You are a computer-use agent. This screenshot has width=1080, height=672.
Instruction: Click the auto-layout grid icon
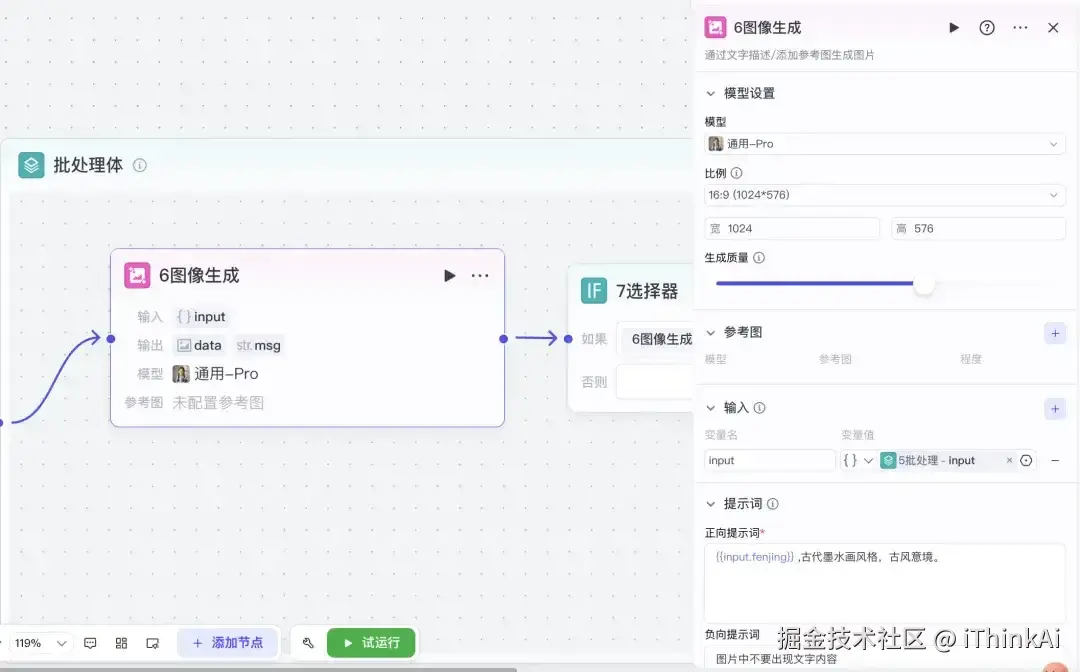point(121,643)
